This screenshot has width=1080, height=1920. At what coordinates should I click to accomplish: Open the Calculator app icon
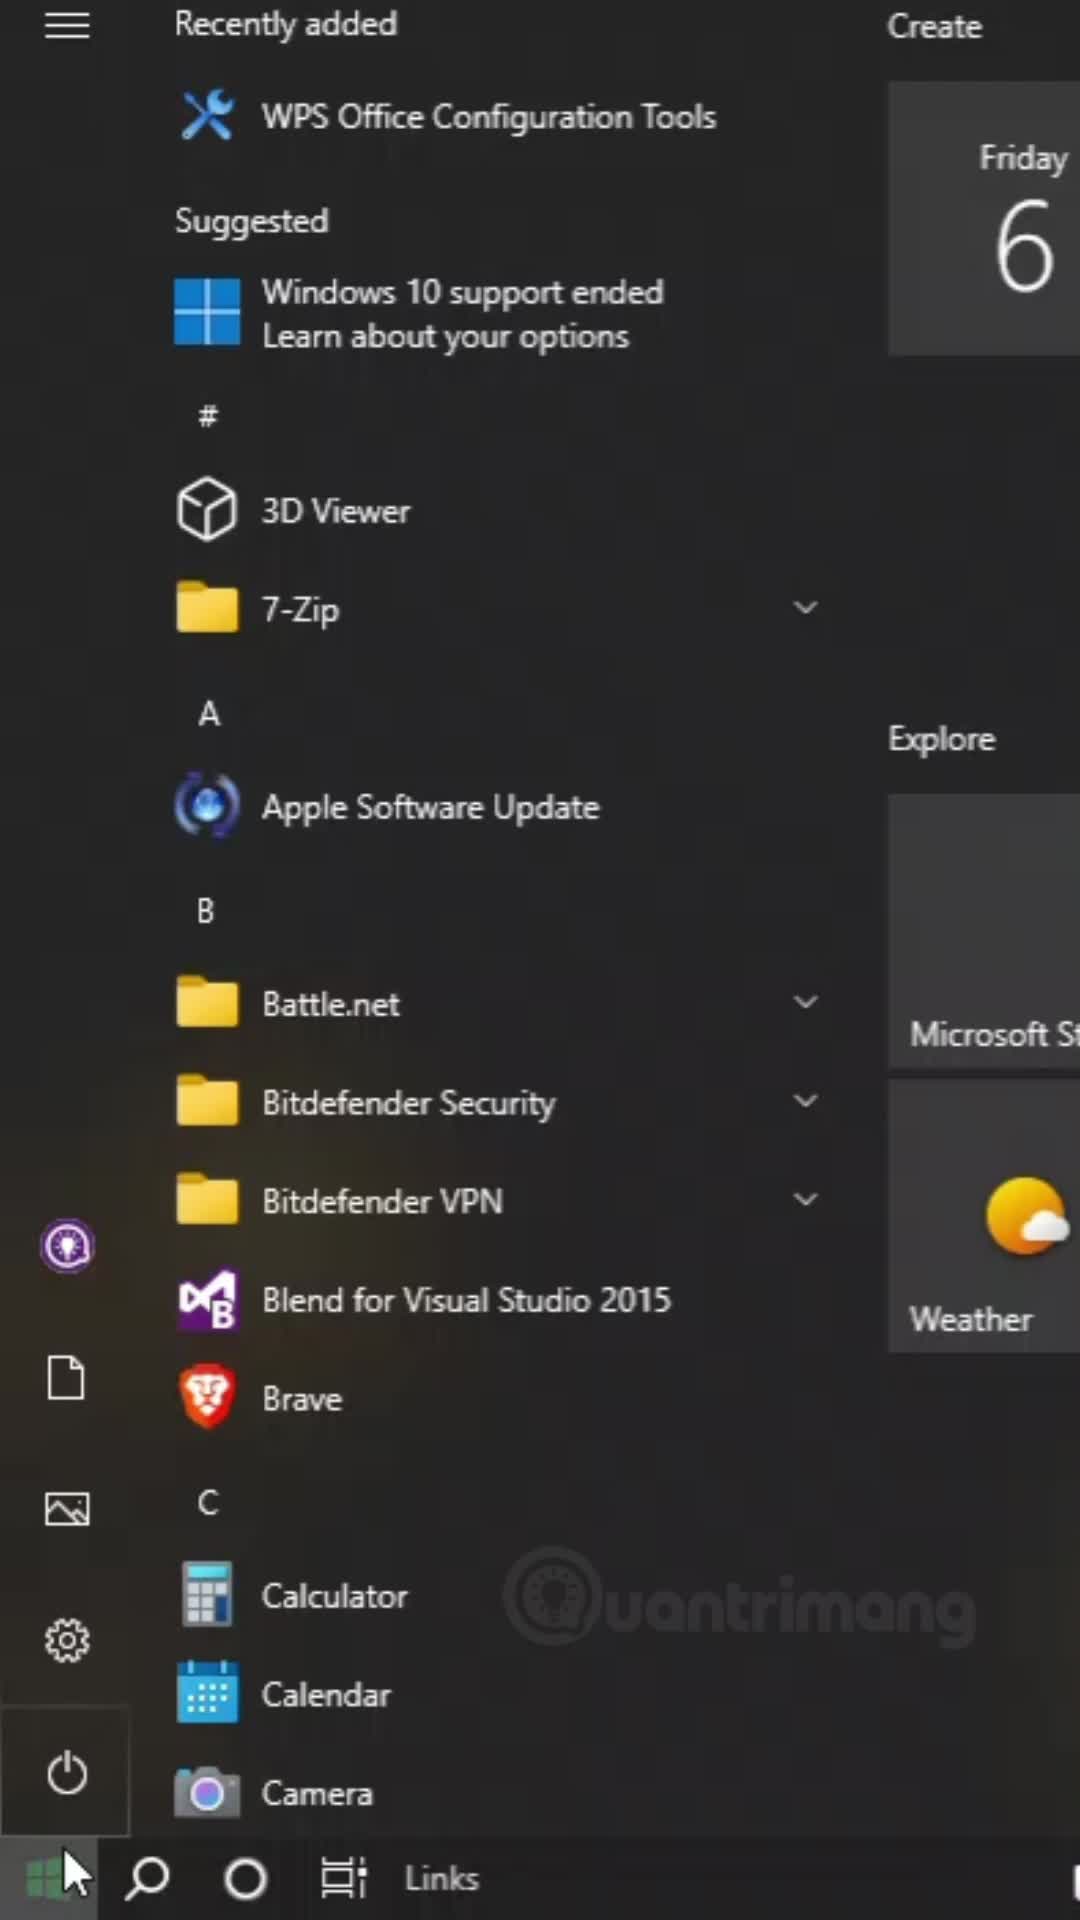pos(207,1594)
